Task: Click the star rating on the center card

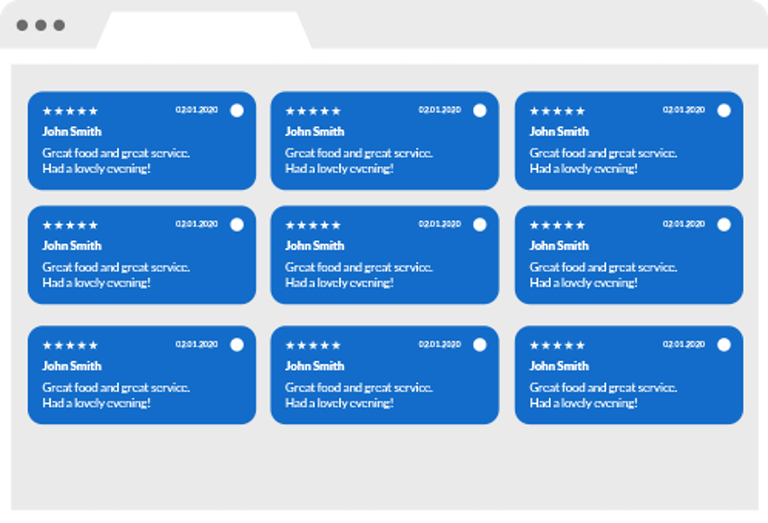Action: pos(313,225)
